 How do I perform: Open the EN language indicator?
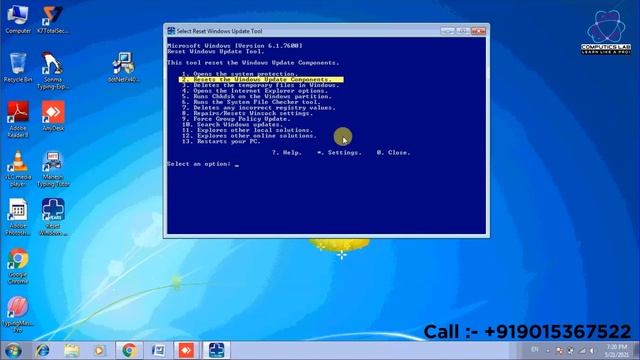[x=535, y=350]
